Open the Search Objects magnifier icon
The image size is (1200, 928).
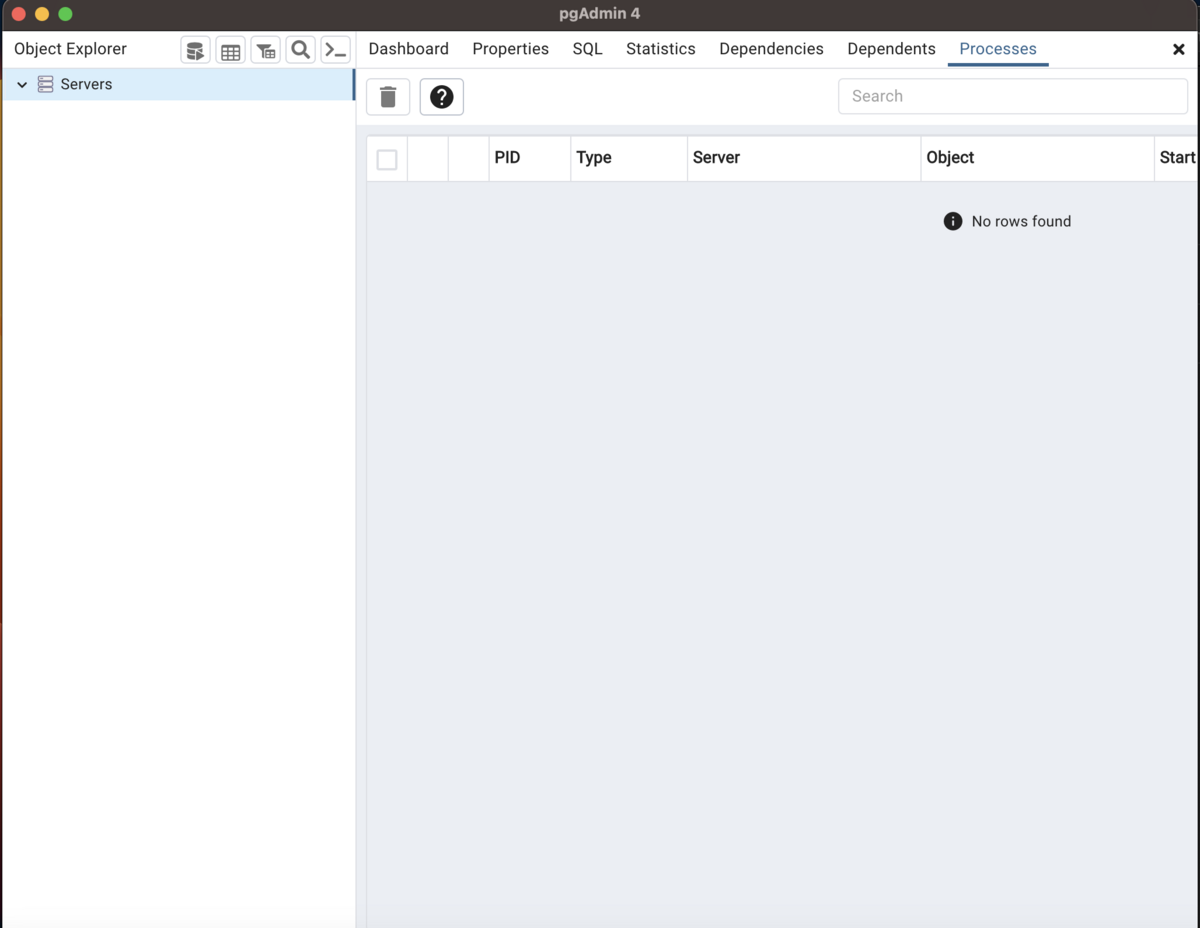point(300,50)
